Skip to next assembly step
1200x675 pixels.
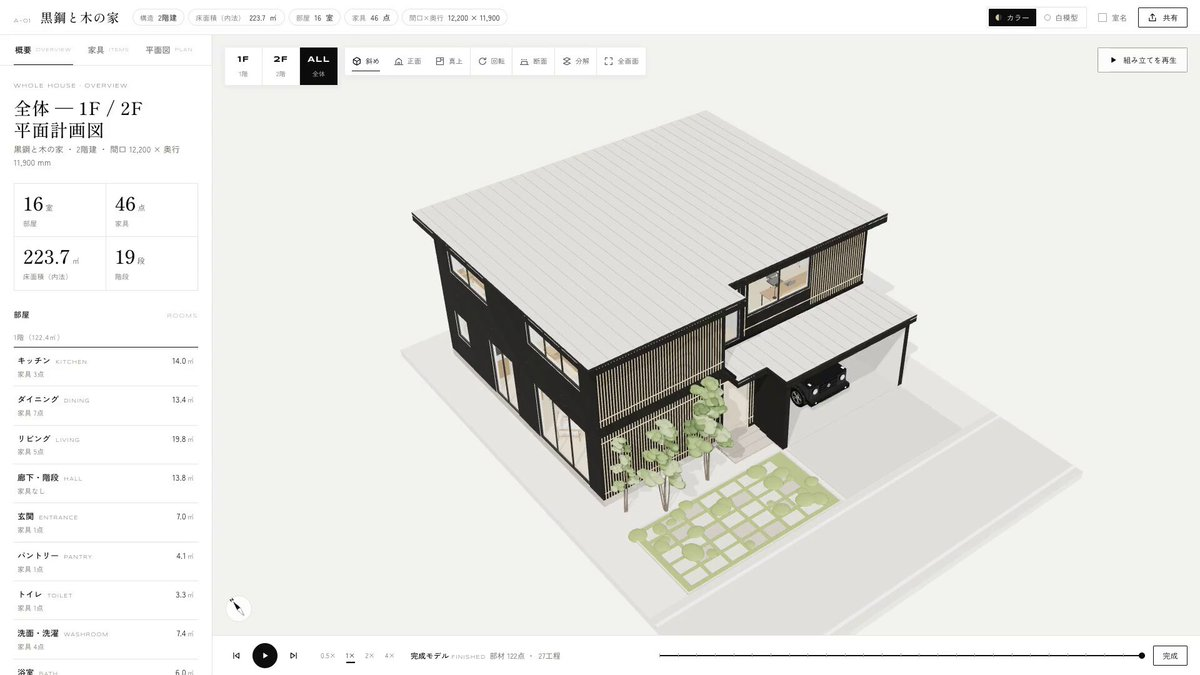point(293,656)
